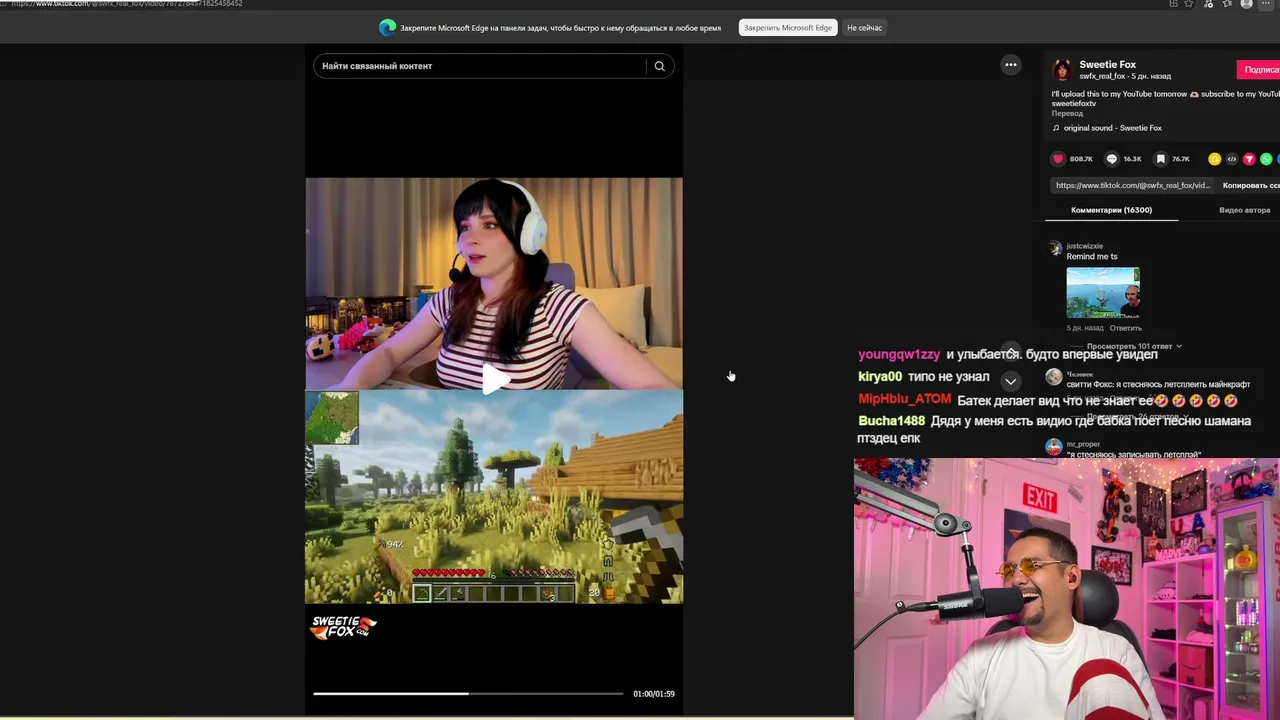This screenshot has width=1280, height=720.
Task: Click the 'Перевод' translate link
Action: pyautogui.click(x=1067, y=113)
